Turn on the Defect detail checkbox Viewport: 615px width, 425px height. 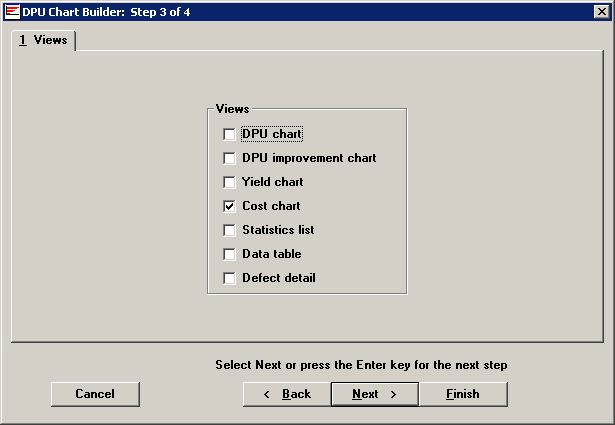coord(230,278)
